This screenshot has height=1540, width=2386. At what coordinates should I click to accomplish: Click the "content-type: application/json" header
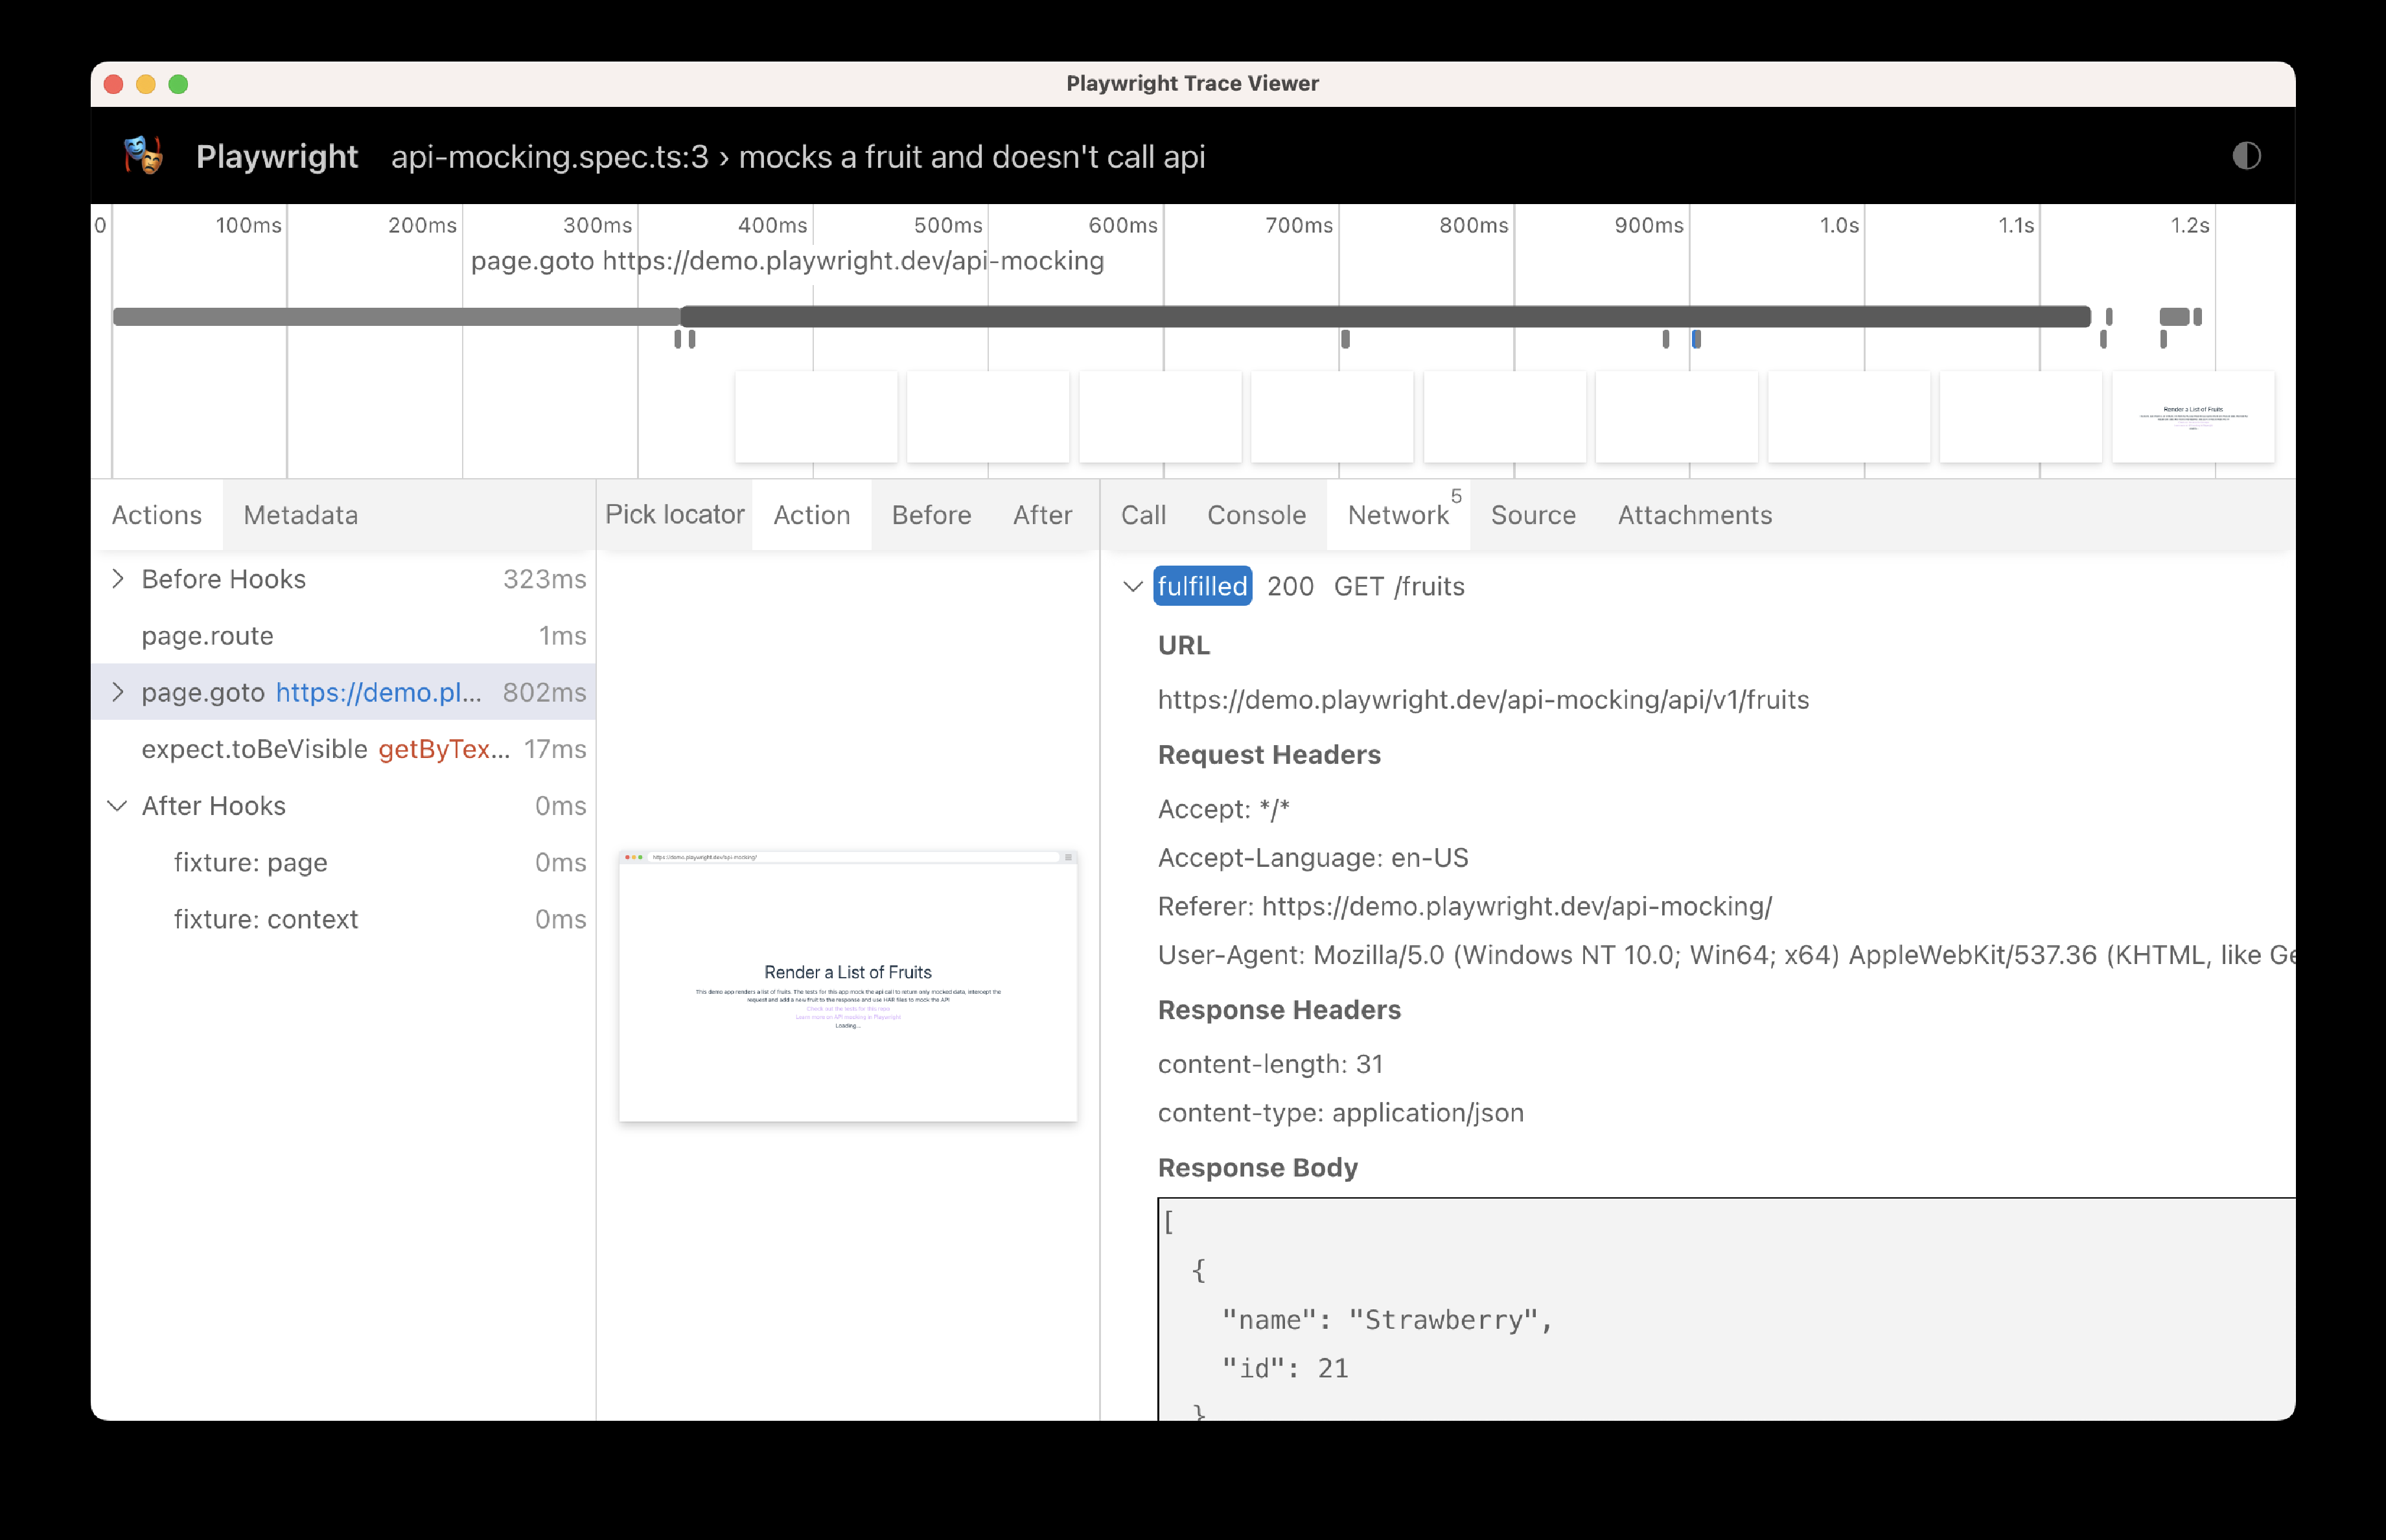click(1341, 1113)
